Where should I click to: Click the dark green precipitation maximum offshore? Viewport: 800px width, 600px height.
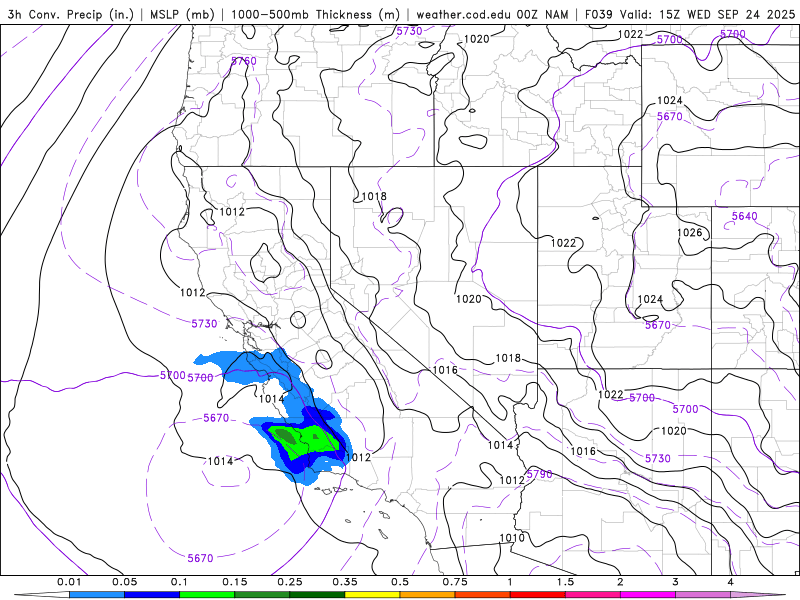285,436
